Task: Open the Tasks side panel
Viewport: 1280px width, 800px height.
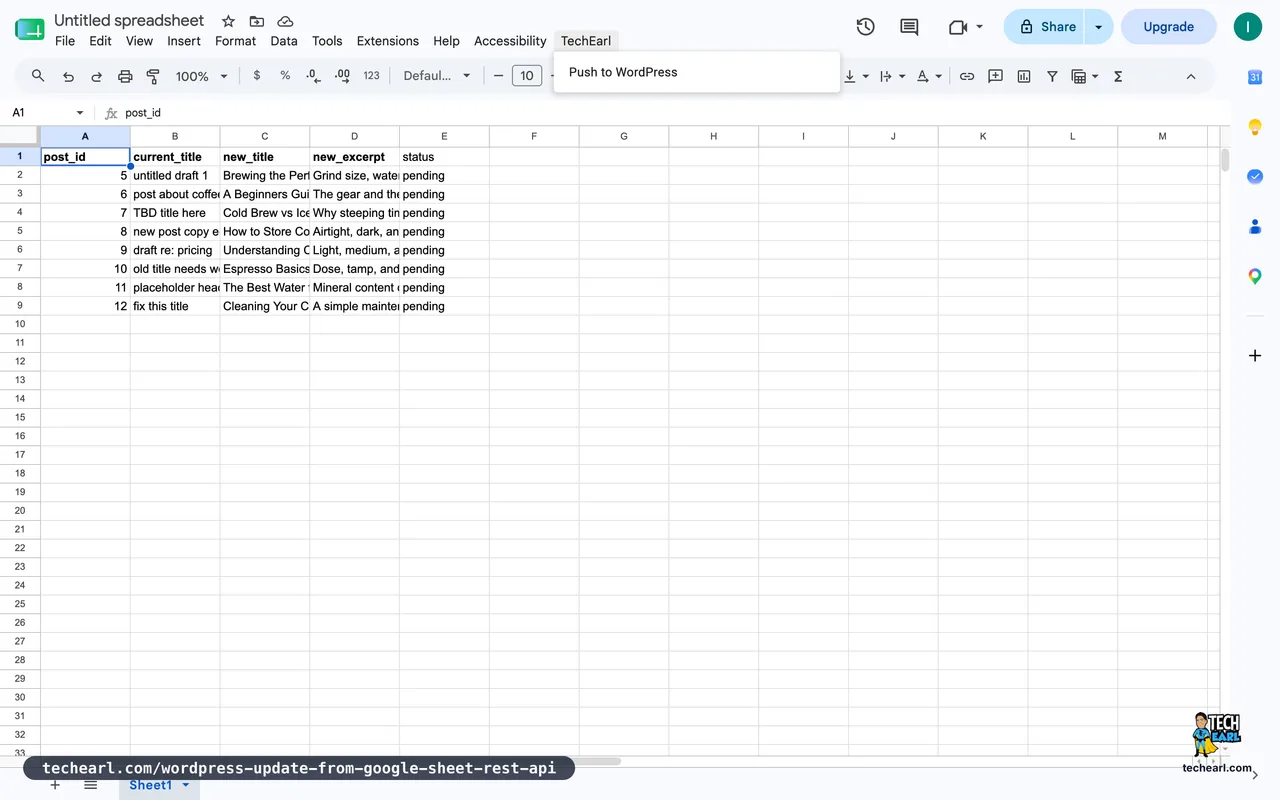Action: tap(1255, 176)
